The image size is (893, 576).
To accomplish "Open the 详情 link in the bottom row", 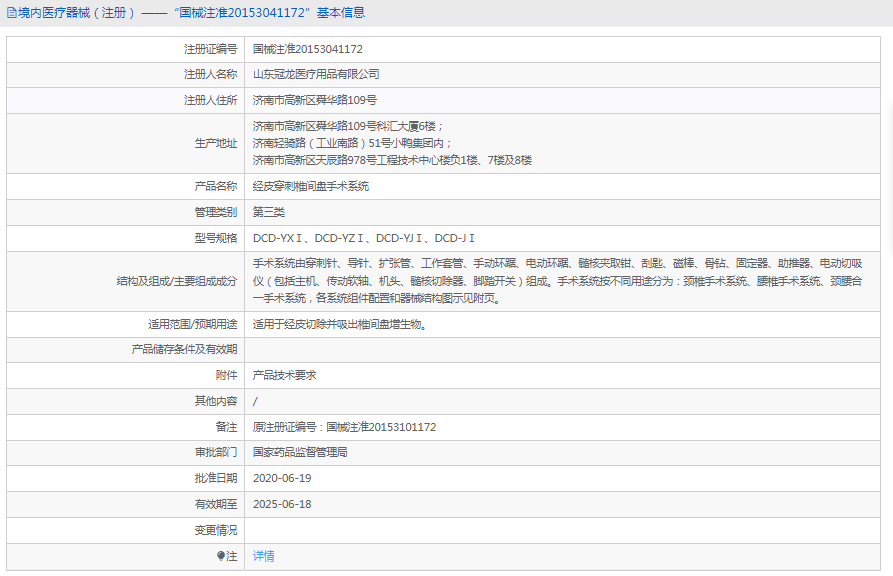I will point(262,555).
